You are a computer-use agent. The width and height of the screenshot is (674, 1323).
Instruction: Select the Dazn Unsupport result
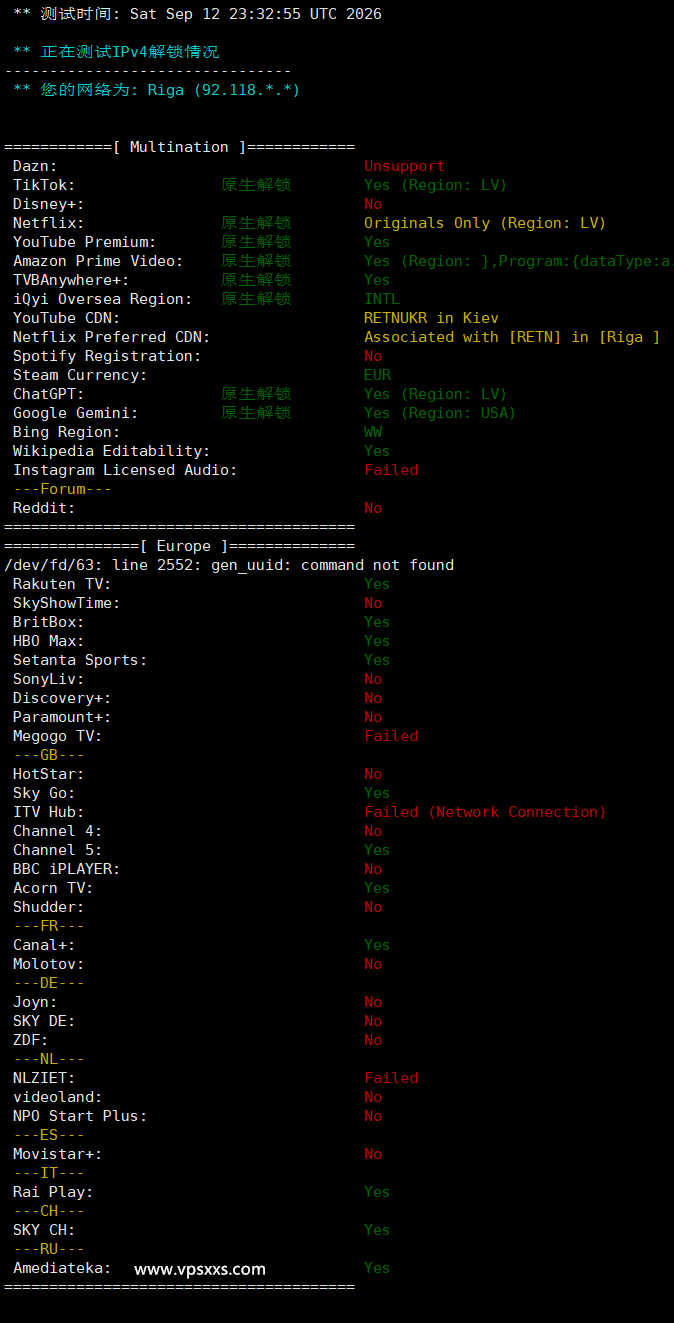point(404,166)
